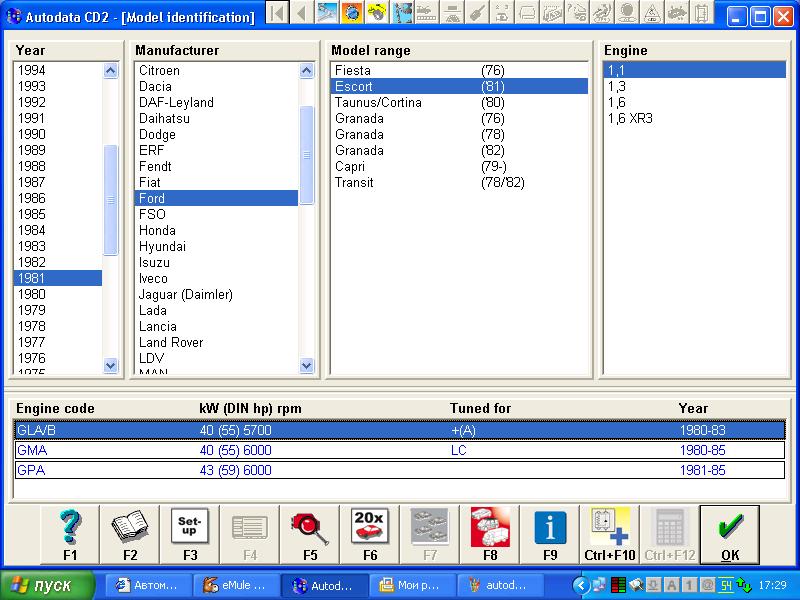Select highlighted year 1981
Viewport: 800px width, 600px height.
click(x=58, y=278)
